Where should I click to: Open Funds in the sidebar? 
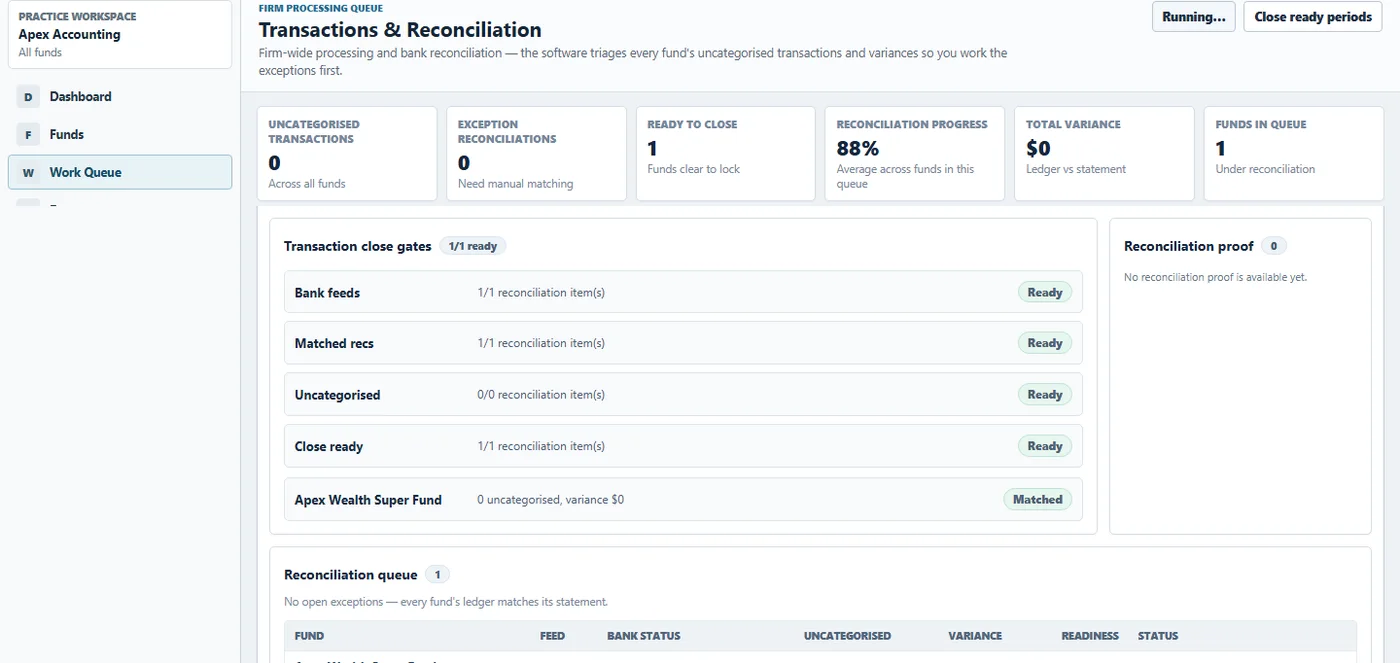(120, 134)
